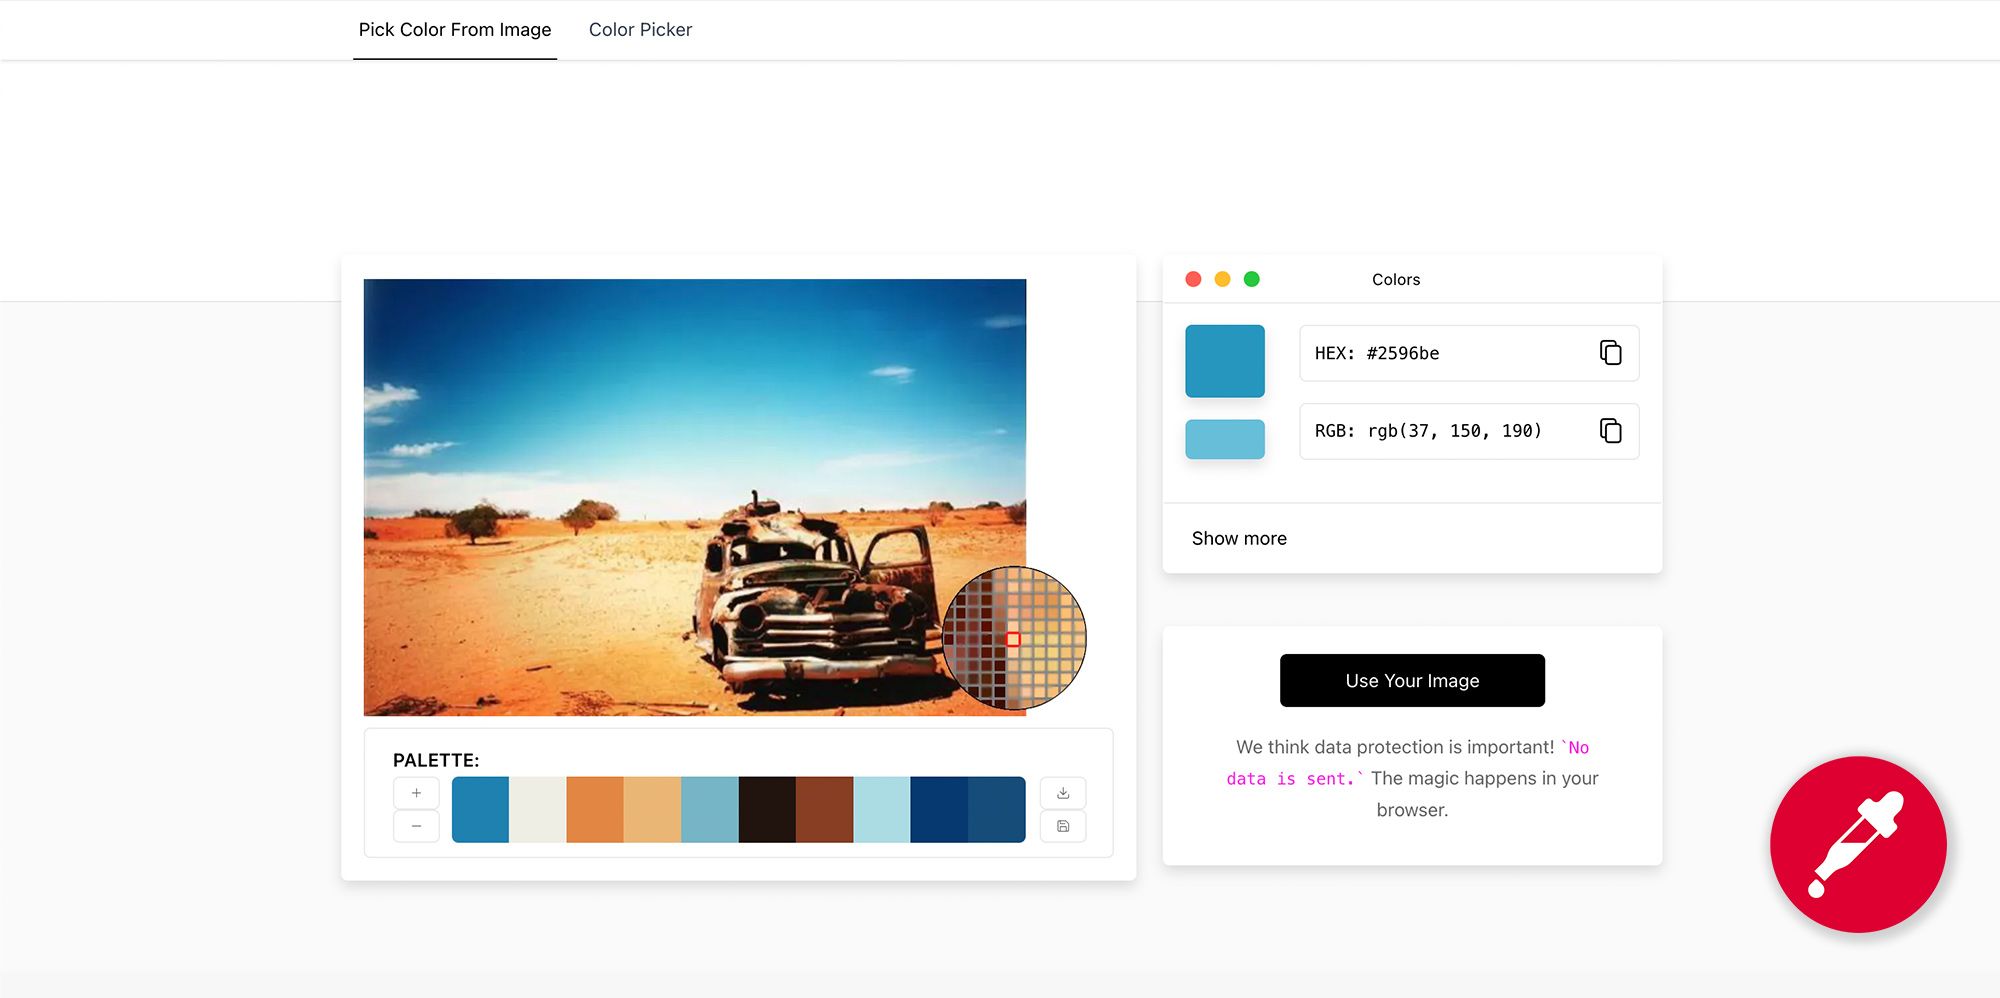Viewport: 2000px width, 998px height.
Task: Pick the dark navy swatch at palette end
Action: click(x=995, y=809)
